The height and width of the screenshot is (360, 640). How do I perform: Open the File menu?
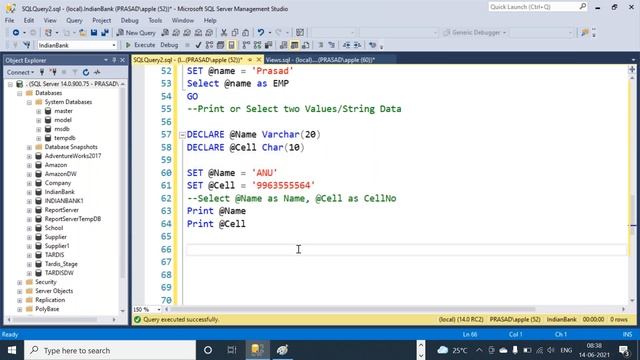pyautogui.click(x=9, y=20)
